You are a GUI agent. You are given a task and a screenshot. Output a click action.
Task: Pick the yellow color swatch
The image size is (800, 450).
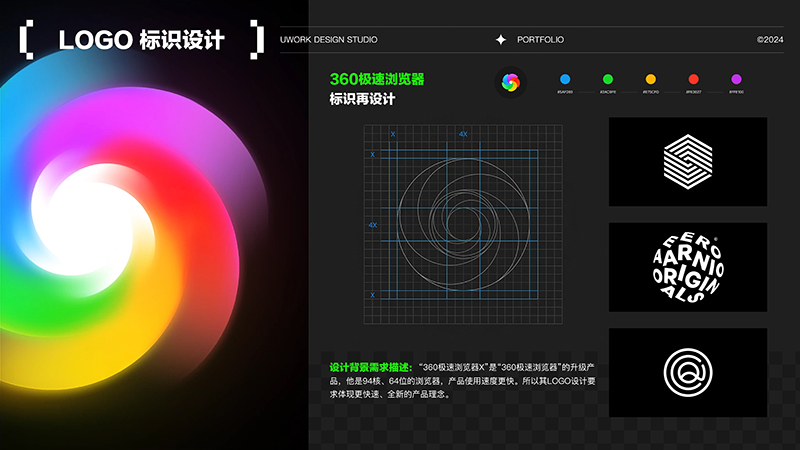(x=650, y=79)
